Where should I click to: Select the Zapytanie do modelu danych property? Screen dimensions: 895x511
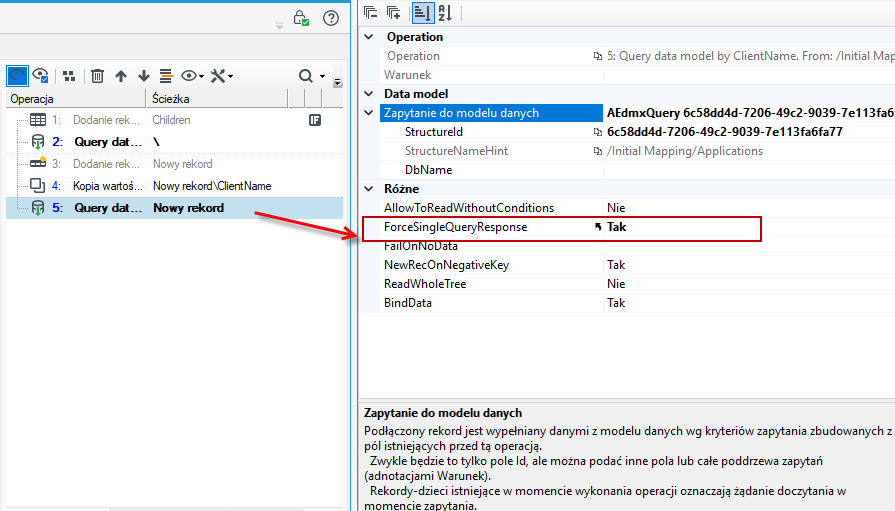pyautogui.click(x=491, y=112)
